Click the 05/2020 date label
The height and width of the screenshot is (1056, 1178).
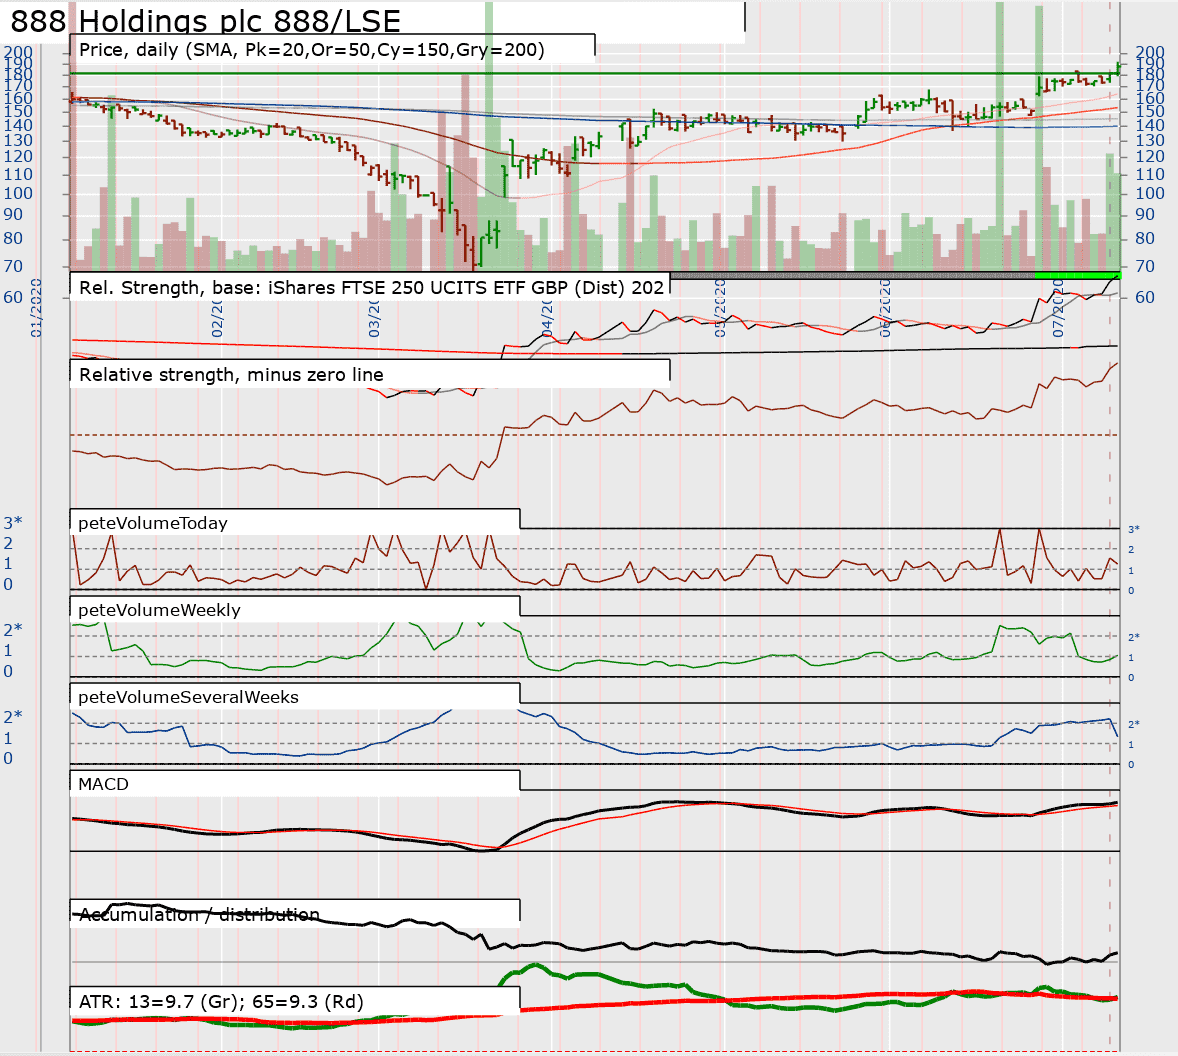click(719, 308)
